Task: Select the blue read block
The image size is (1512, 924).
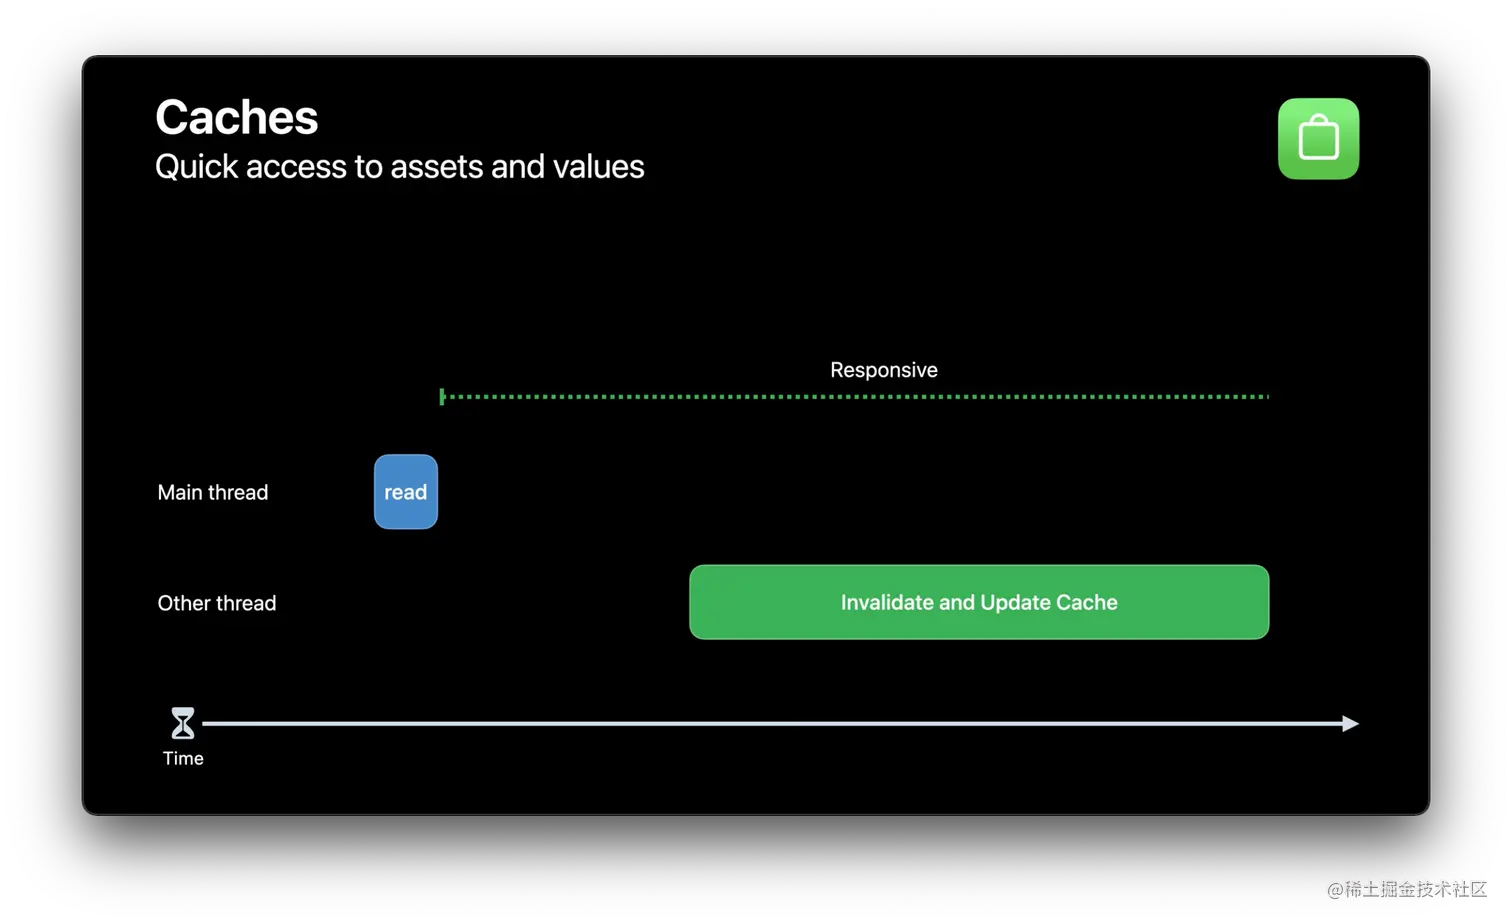Action: (406, 492)
